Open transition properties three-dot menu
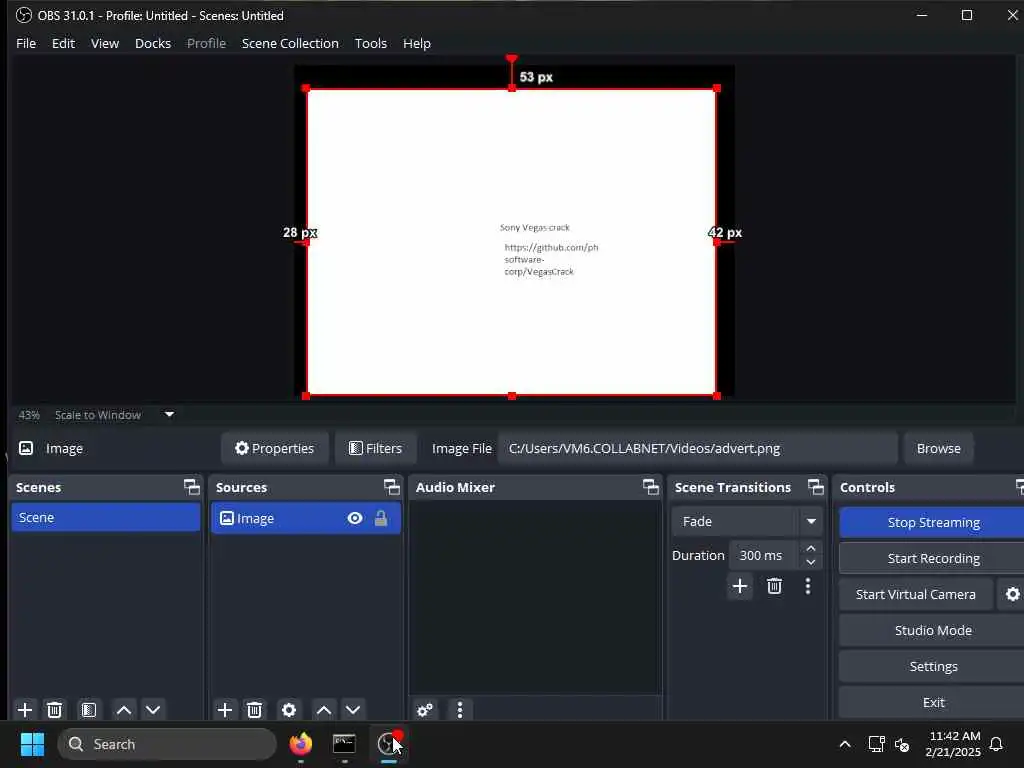 808,586
